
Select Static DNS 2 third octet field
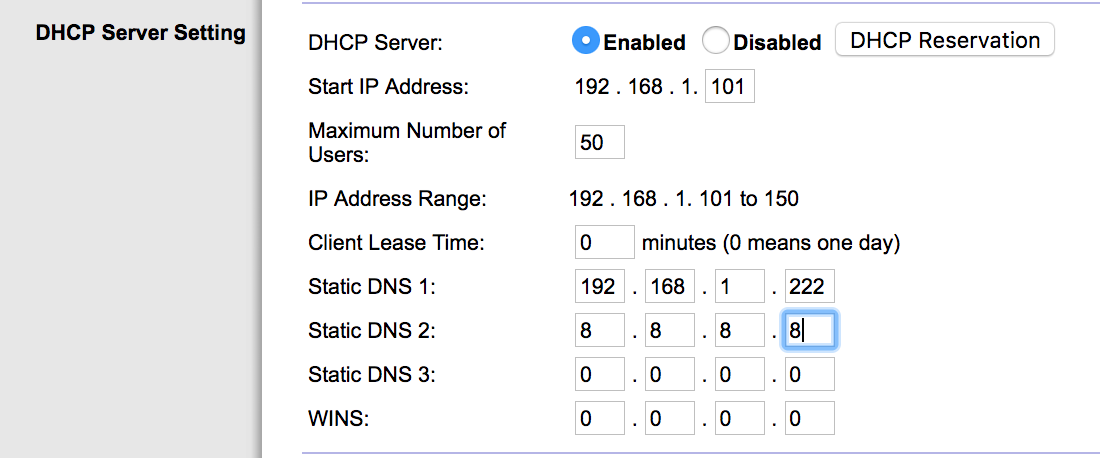[x=740, y=331]
